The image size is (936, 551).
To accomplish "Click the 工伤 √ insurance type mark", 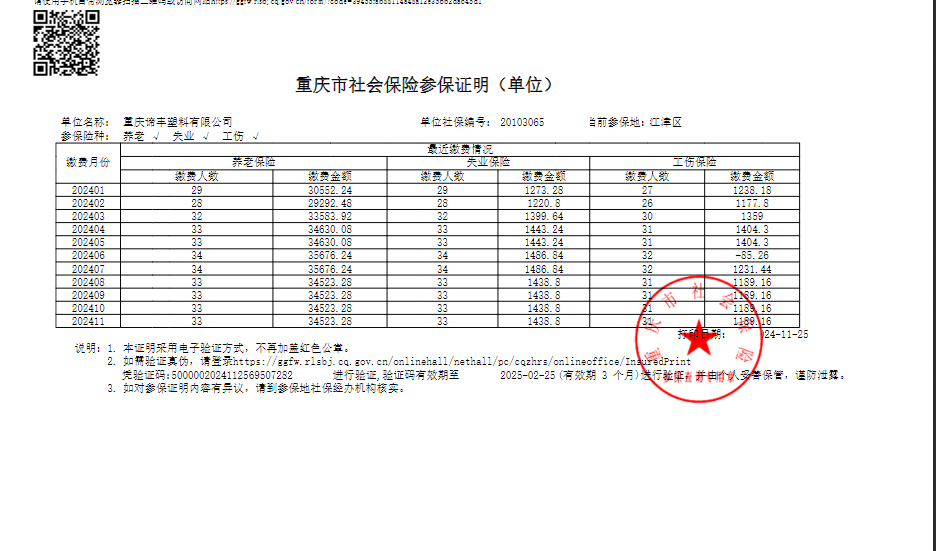I will (x=241, y=136).
